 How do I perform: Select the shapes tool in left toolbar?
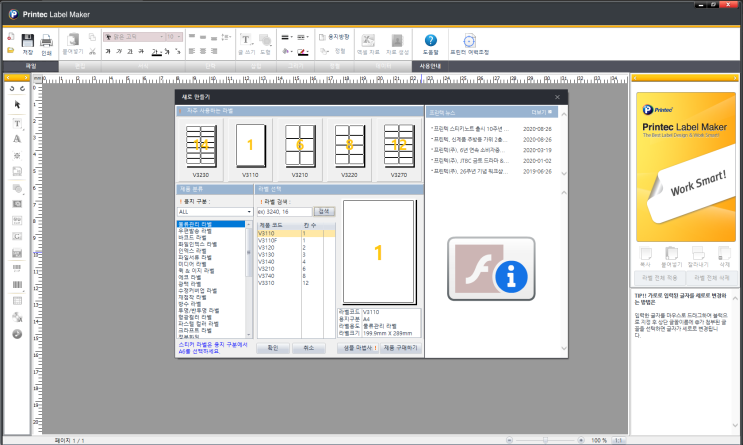pos(17,189)
